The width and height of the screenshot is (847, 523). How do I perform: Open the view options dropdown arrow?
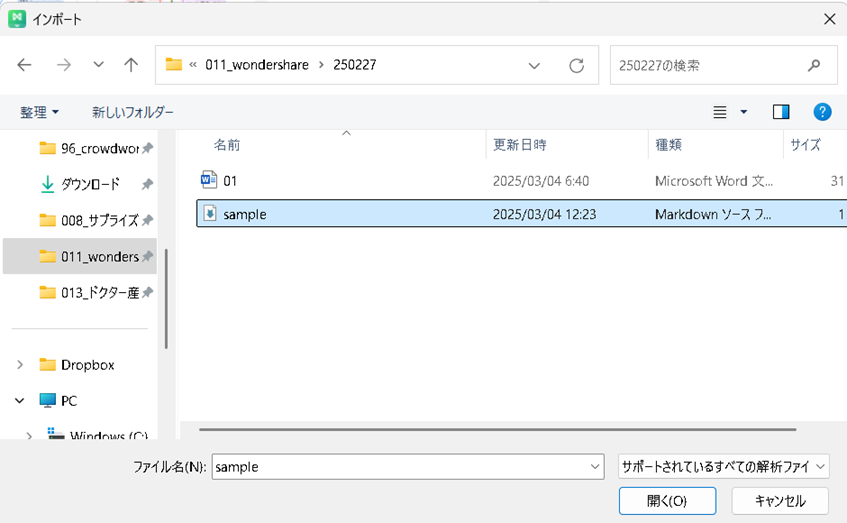pyautogui.click(x=744, y=112)
